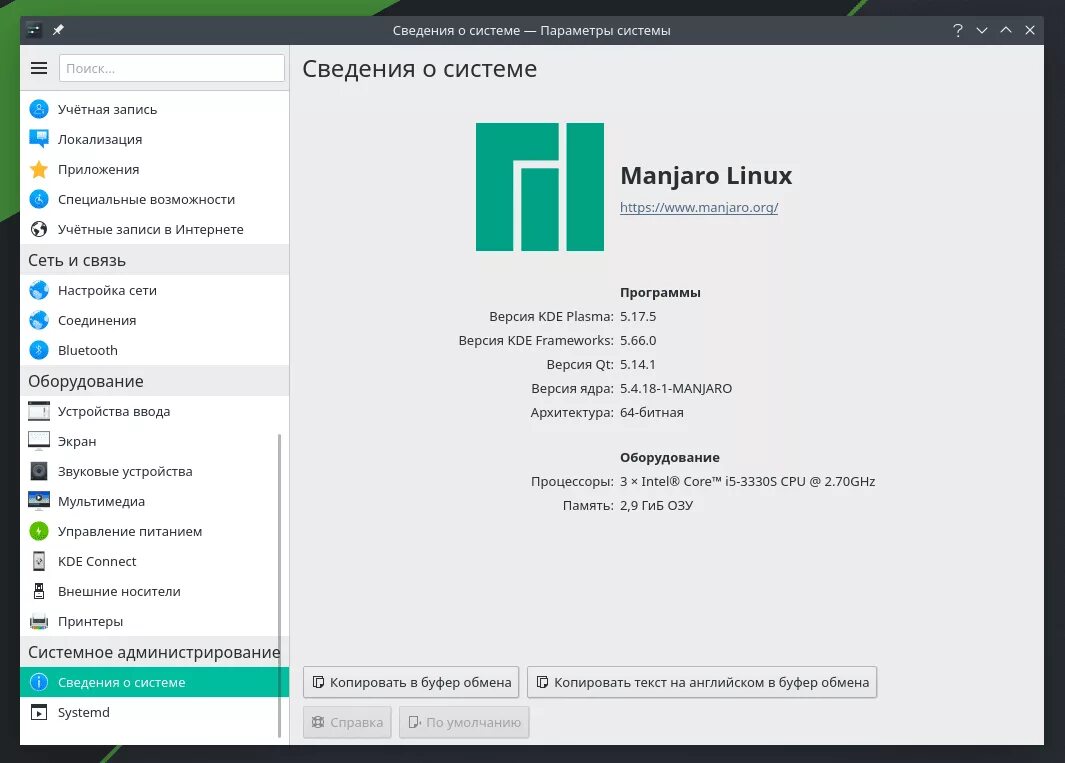Click the Manjaro logo image

(539, 187)
